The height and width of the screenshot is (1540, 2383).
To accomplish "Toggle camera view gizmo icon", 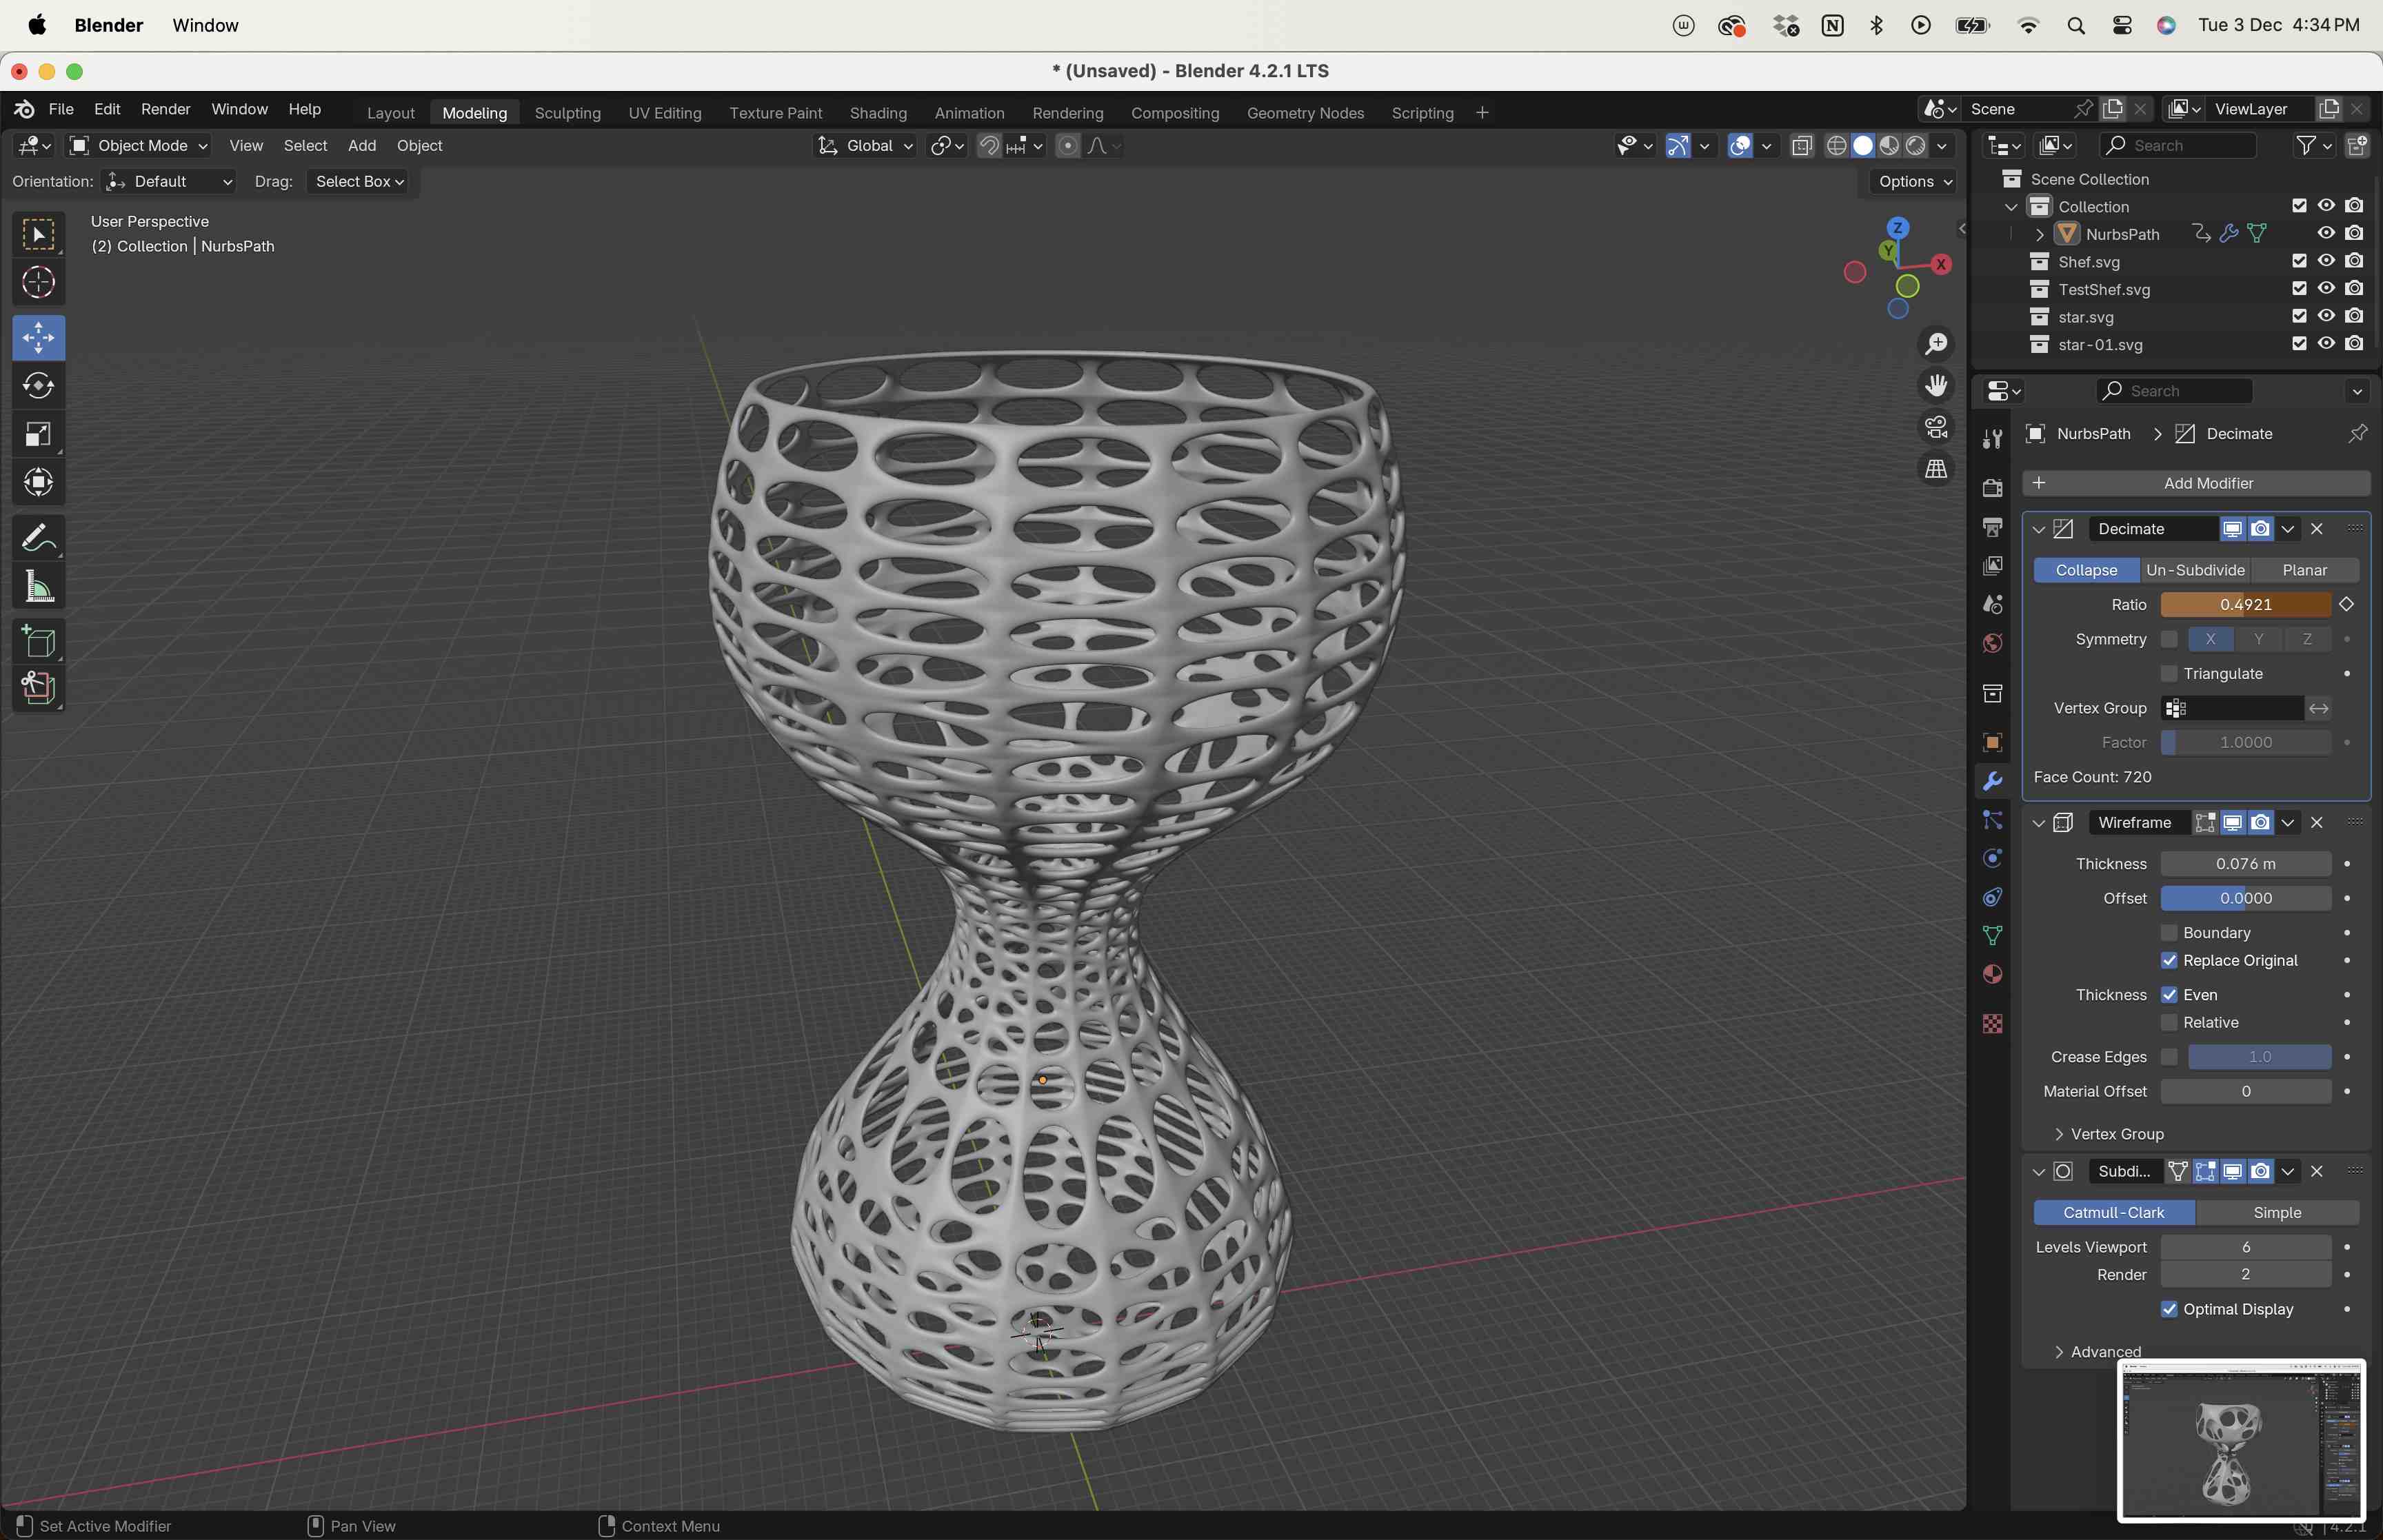I will pos(1936,427).
